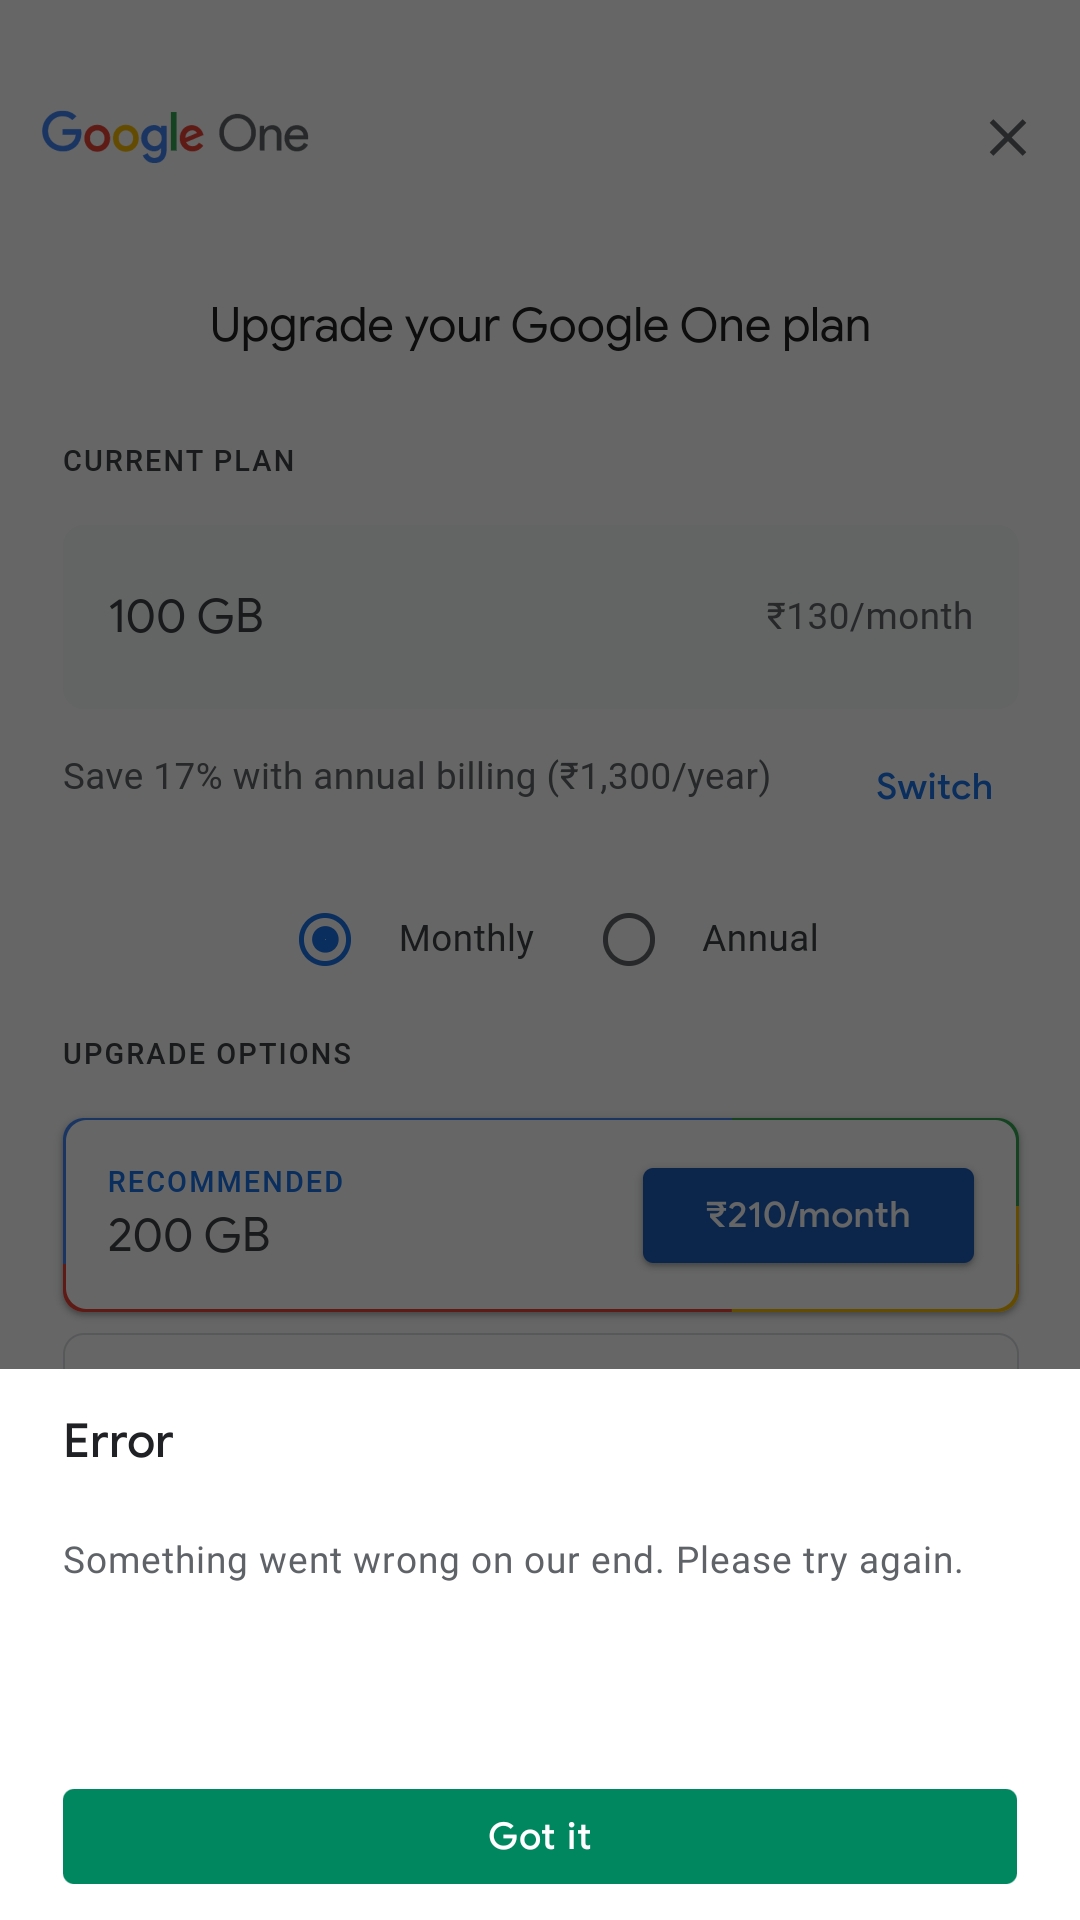
Task: Tap the RECOMMENDED label
Action: tap(226, 1182)
